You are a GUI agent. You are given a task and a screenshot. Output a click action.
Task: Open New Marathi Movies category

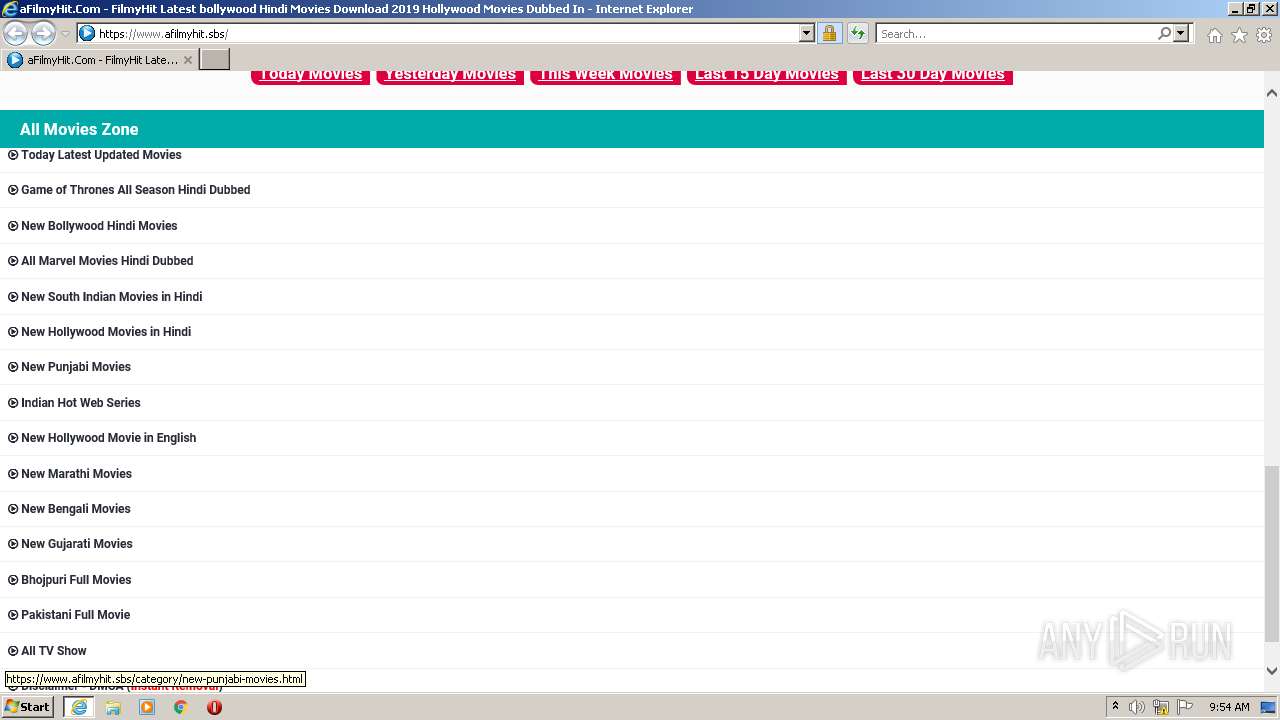(76, 474)
